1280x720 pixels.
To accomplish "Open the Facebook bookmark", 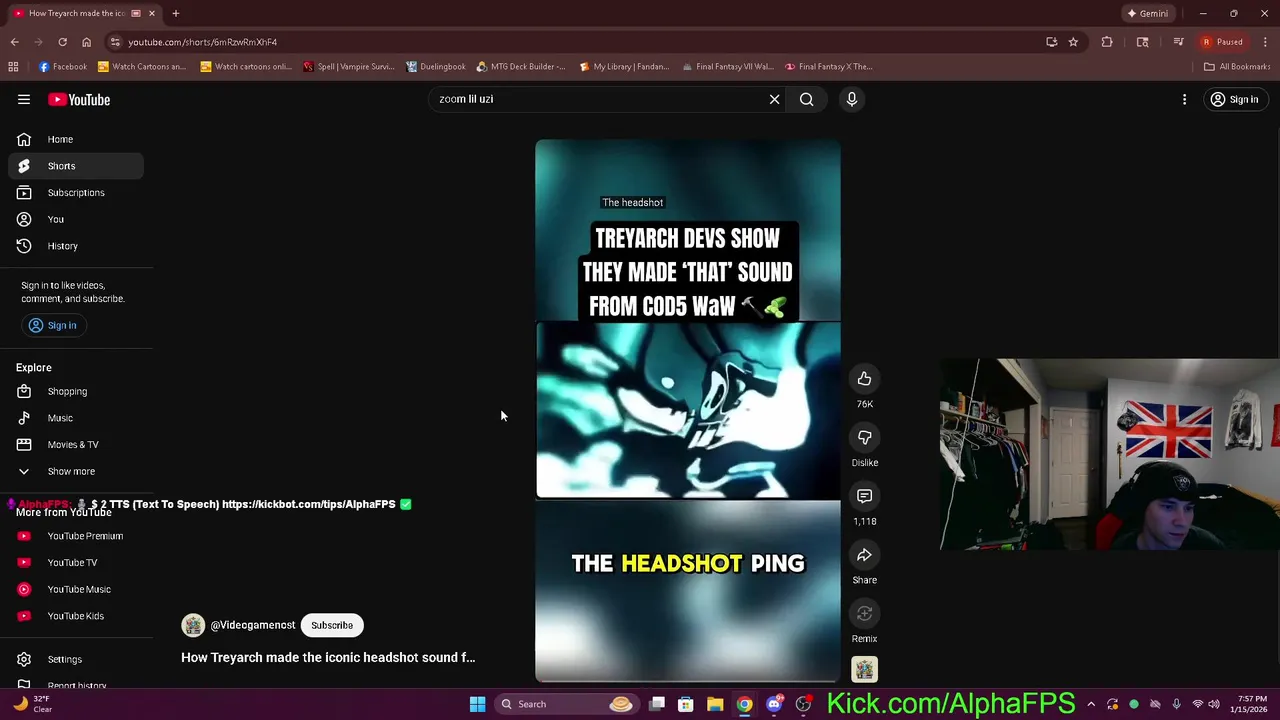I will [63, 67].
